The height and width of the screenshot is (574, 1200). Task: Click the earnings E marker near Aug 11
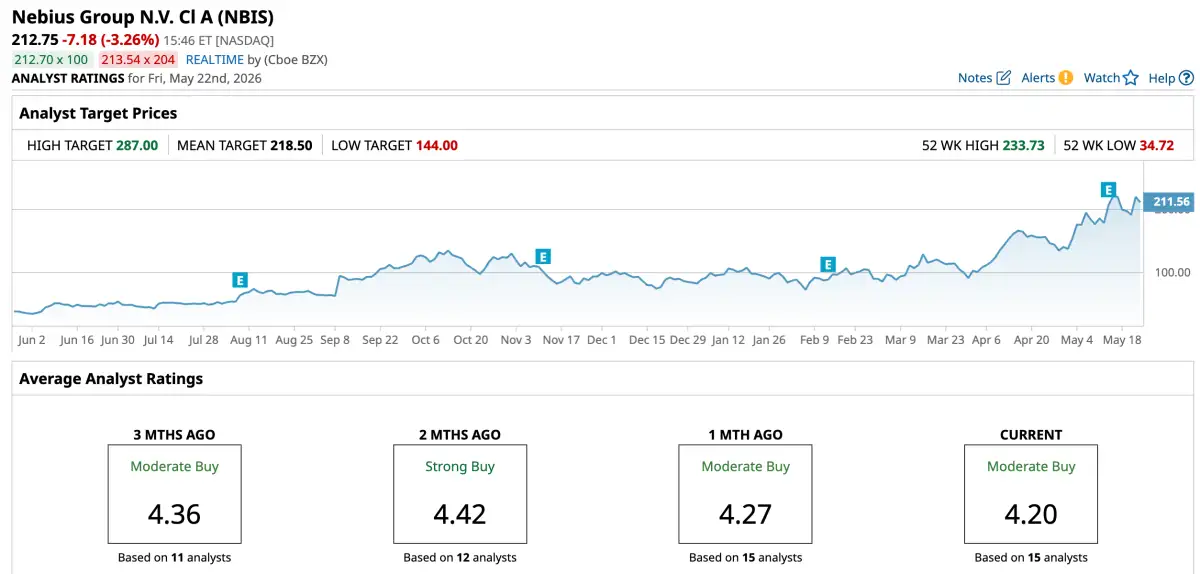[240, 280]
